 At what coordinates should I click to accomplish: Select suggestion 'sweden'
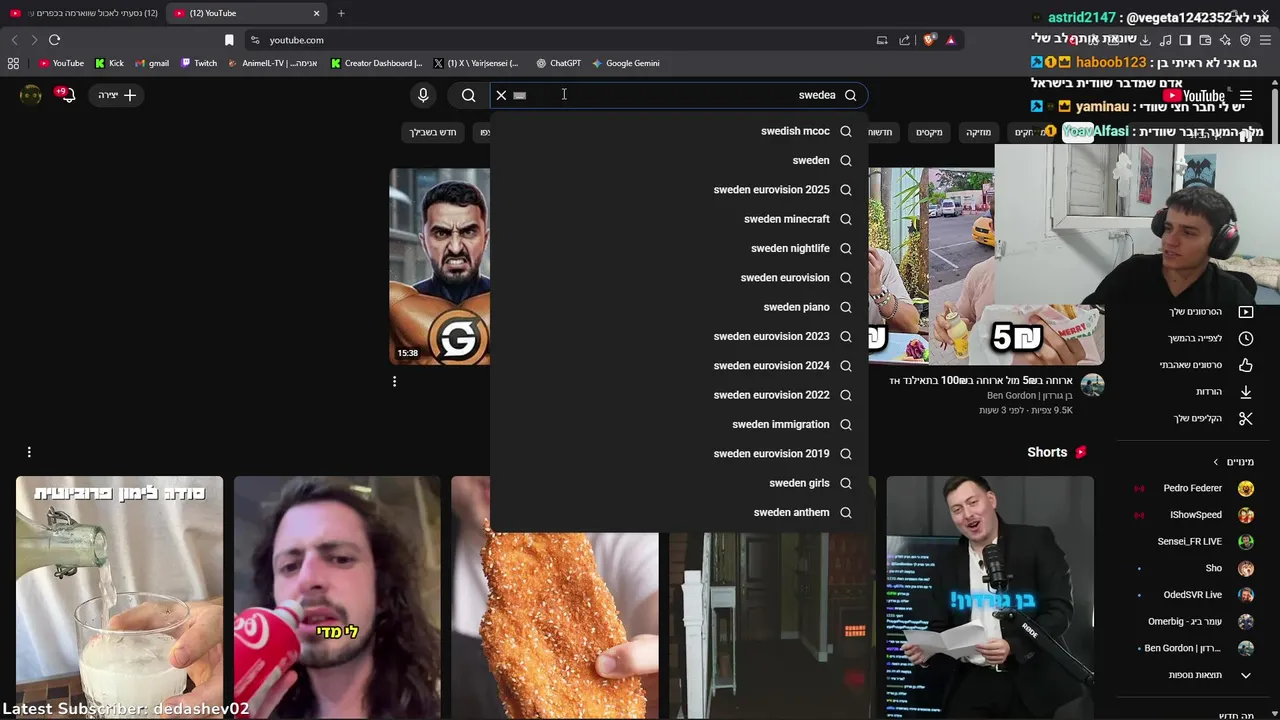pos(680,160)
